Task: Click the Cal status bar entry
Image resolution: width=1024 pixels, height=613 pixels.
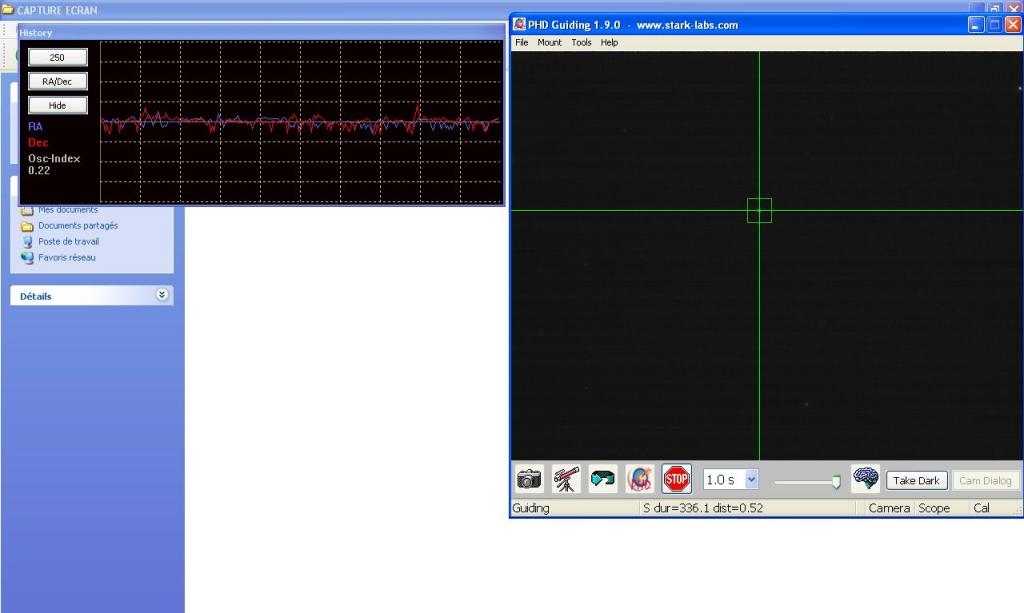Action: tap(982, 508)
